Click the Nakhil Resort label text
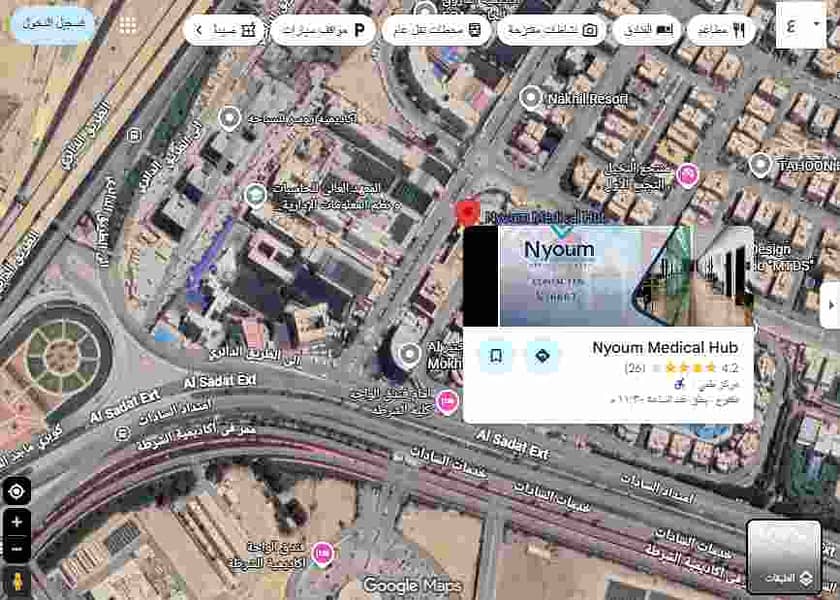The width and height of the screenshot is (840, 600). point(587,99)
